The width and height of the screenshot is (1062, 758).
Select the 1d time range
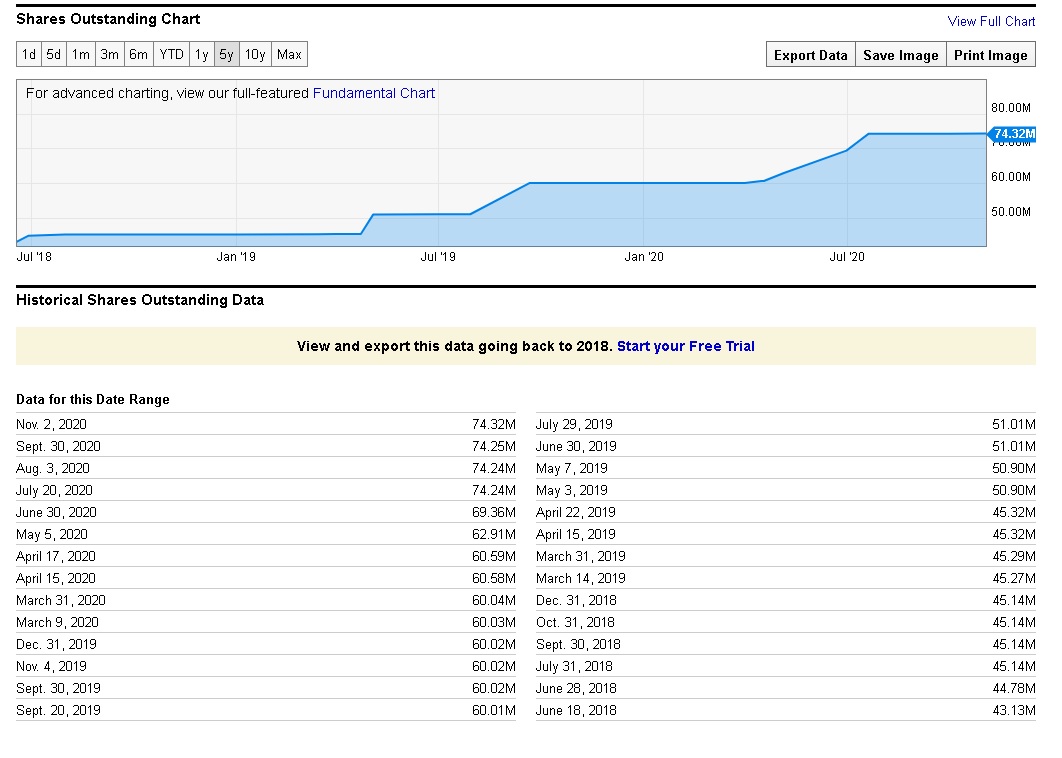pyautogui.click(x=29, y=55)
